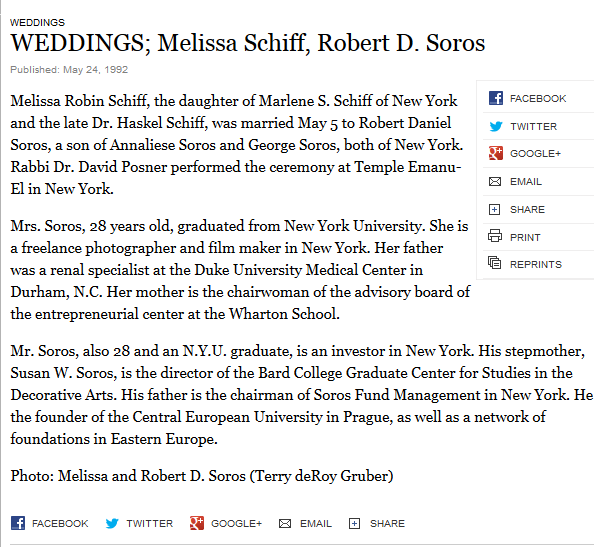Click the bottom Email envelope icon
Viewport: 594px width, 547px height.
pos(285,524)
